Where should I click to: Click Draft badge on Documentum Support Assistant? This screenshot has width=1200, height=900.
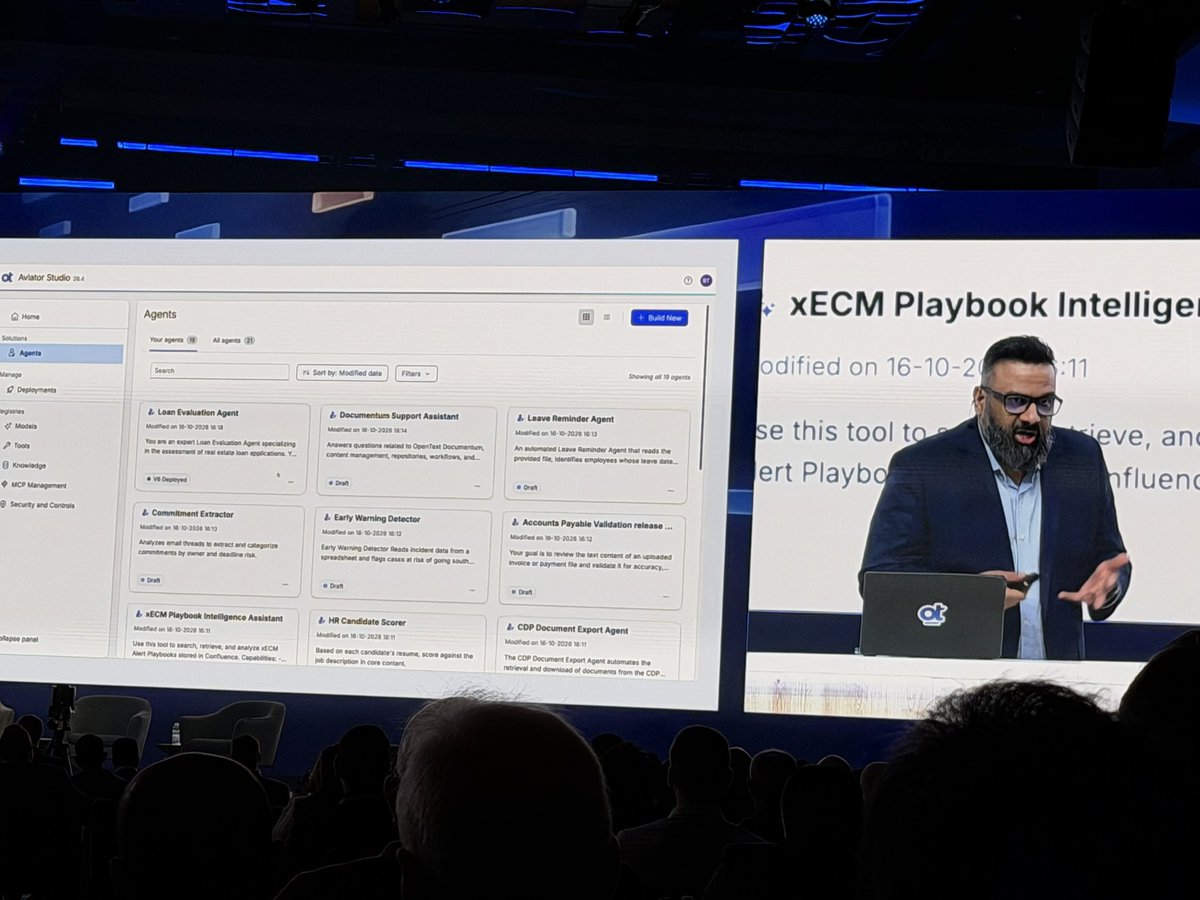[337, 482]
